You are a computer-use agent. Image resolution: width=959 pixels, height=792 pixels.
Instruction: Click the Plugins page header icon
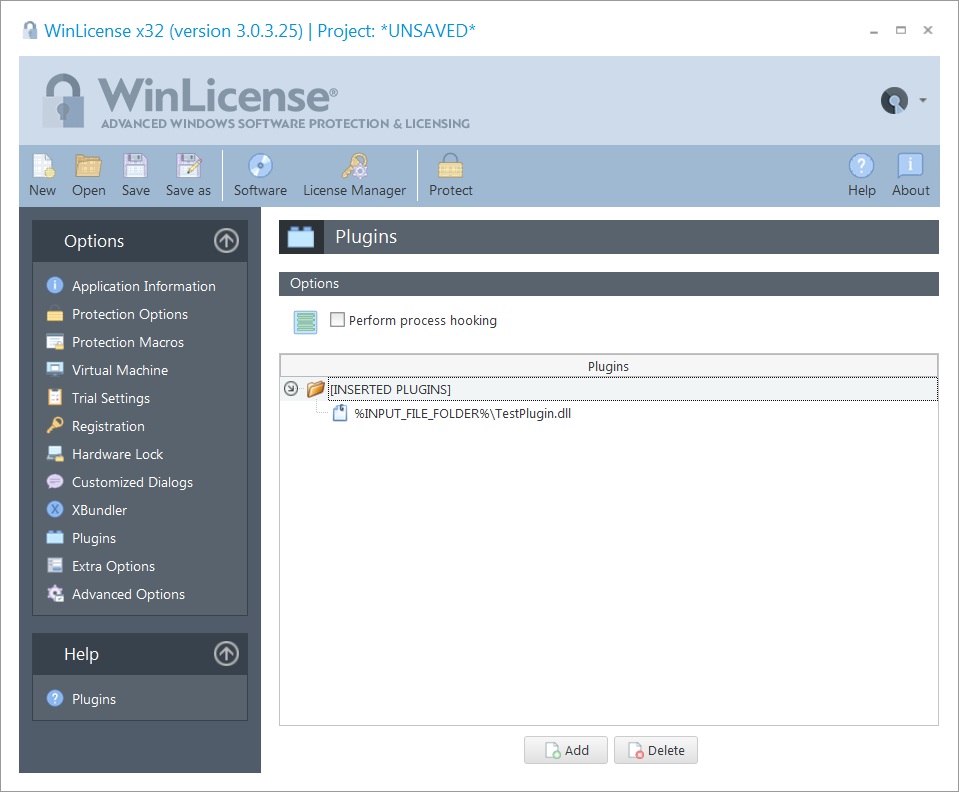point(301,237)
